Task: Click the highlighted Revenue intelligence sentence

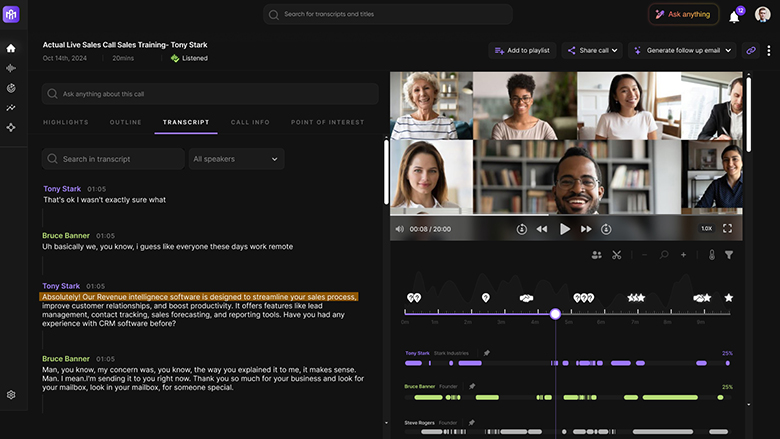Action: (x=199, y=297)
